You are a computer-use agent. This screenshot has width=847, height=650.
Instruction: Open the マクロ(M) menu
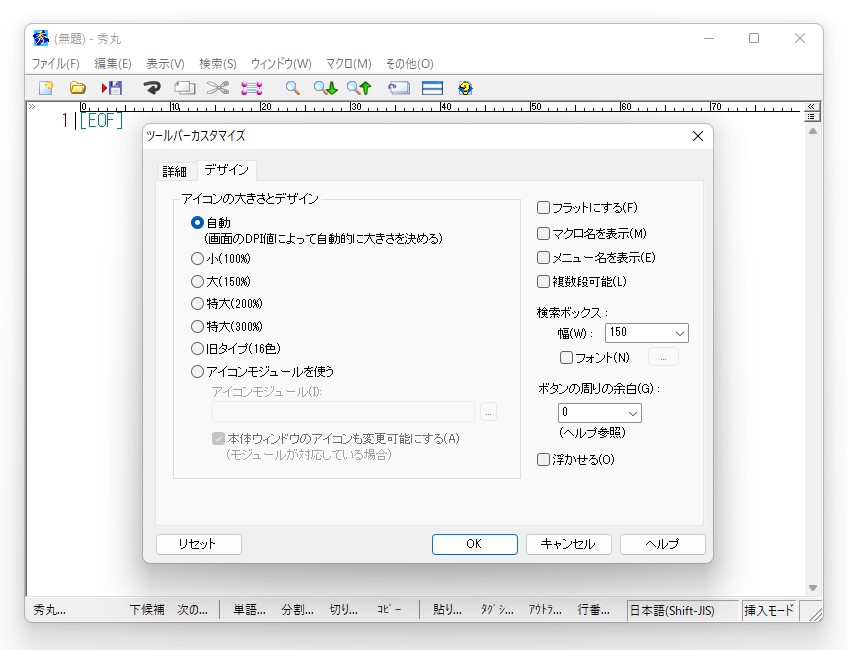[x=348, y=64]
